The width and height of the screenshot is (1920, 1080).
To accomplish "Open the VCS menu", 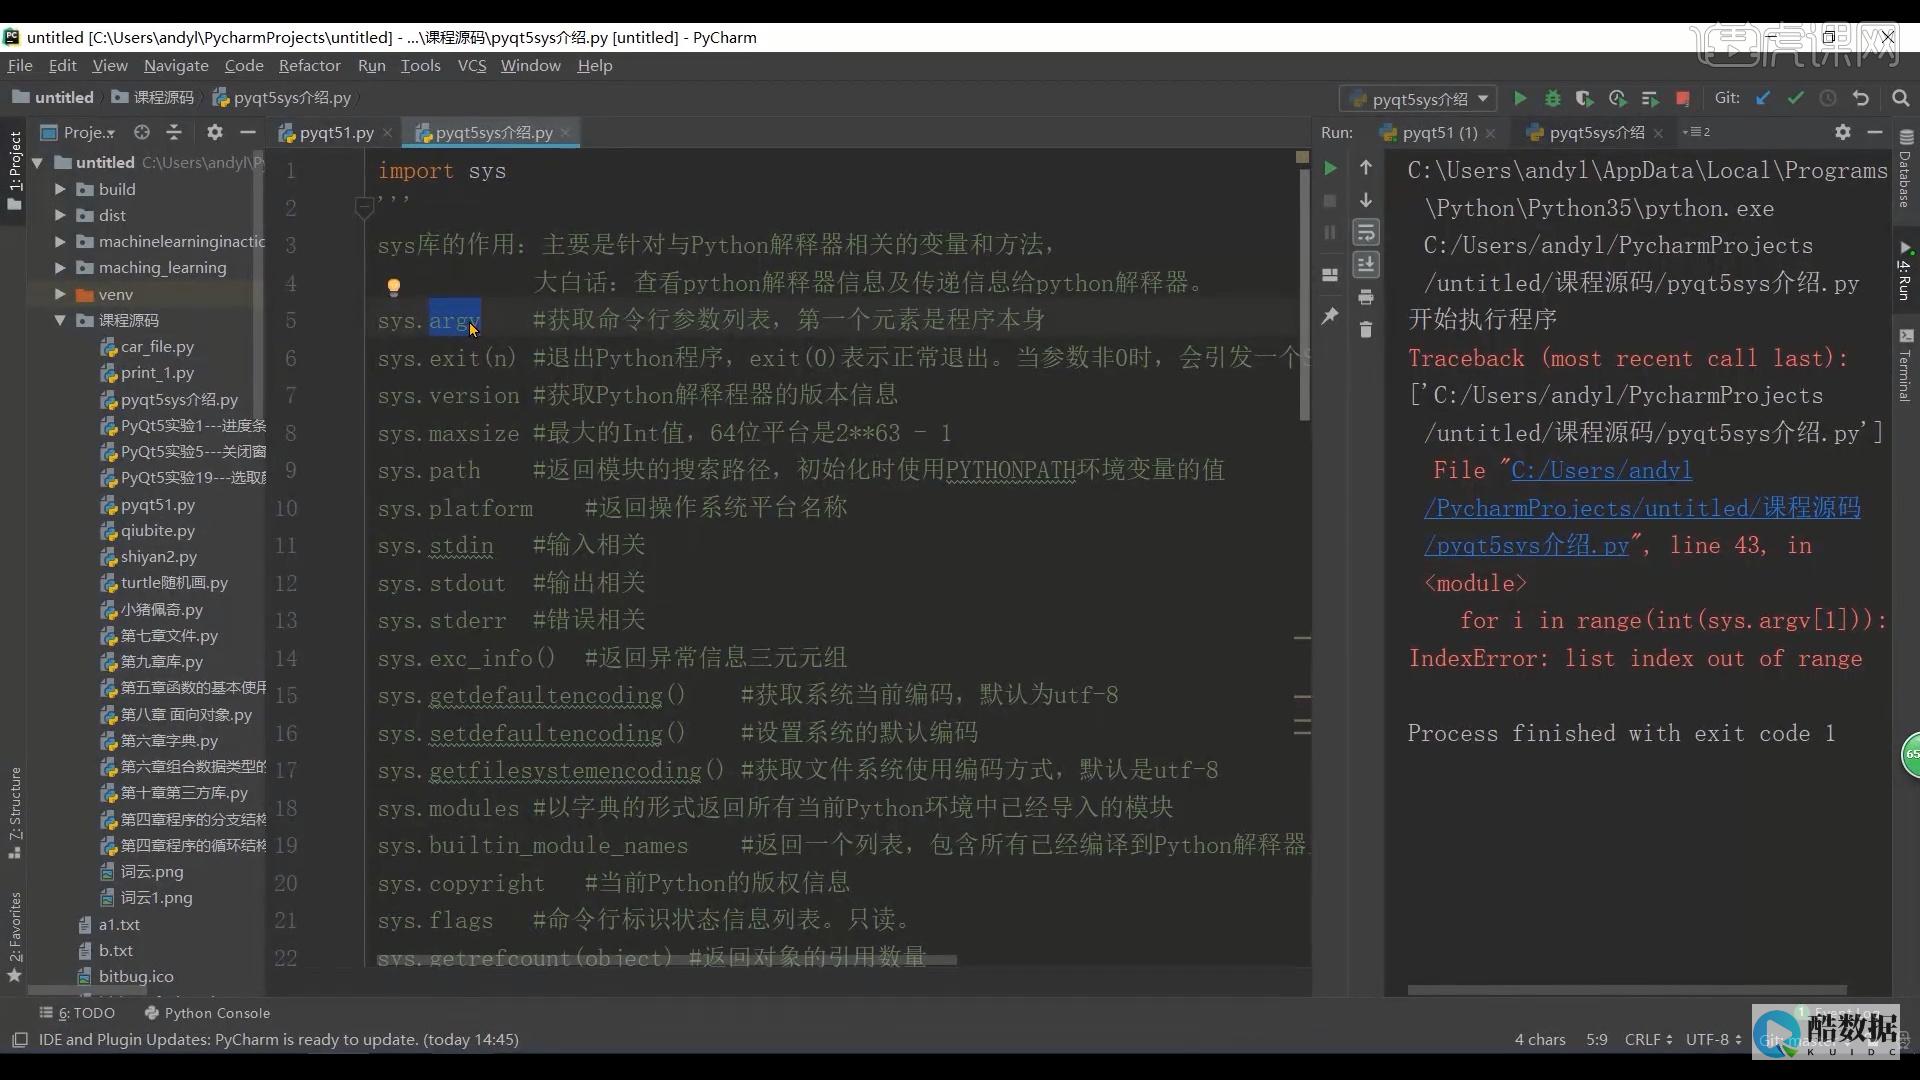I will coord(471,65).
